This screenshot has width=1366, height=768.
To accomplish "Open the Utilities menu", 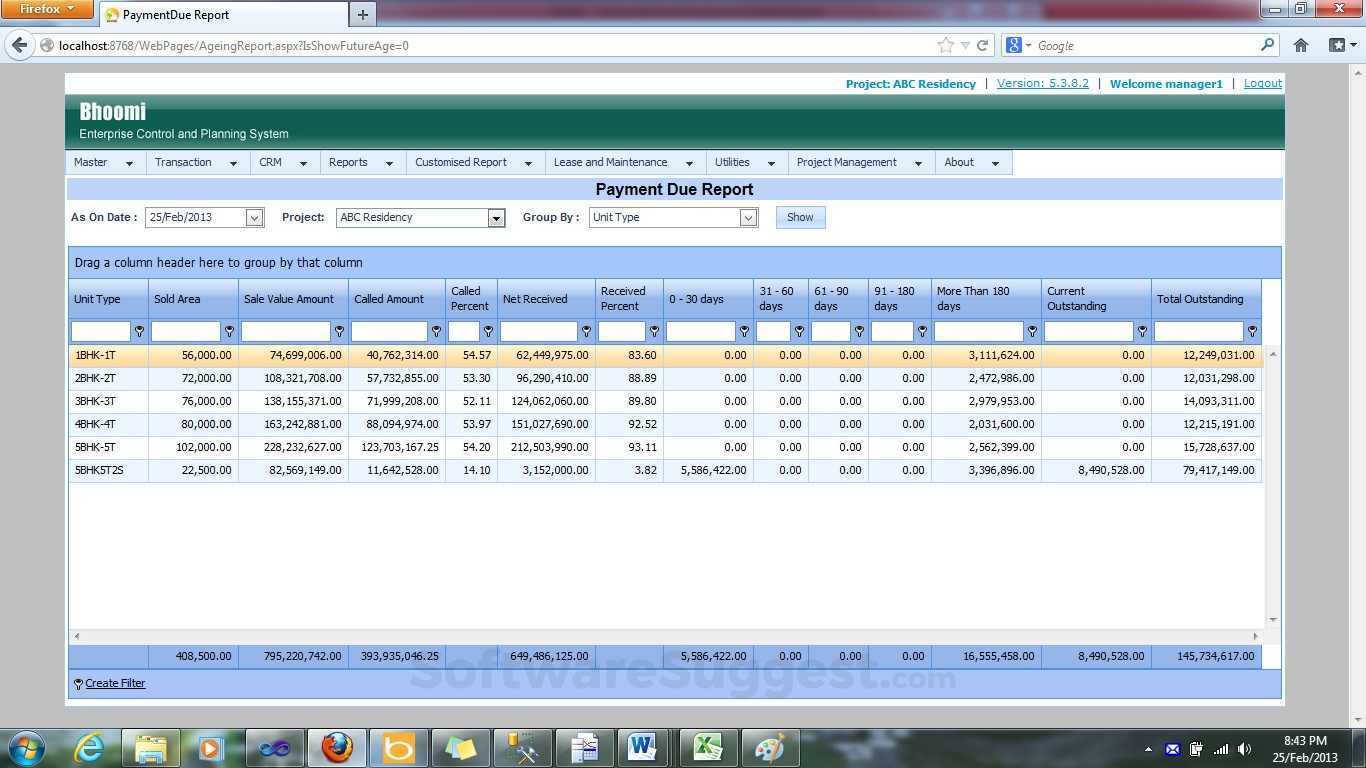I will [x=747, y=162].
